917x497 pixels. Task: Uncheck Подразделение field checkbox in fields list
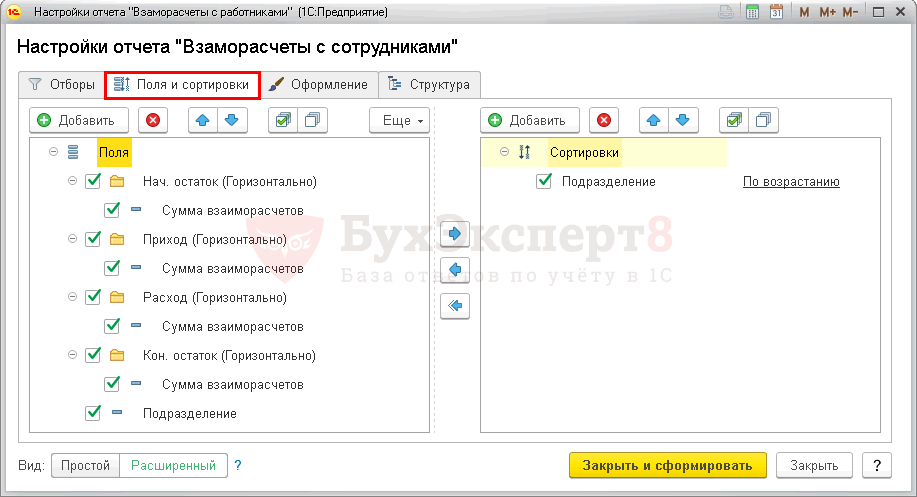pos(93,413)
